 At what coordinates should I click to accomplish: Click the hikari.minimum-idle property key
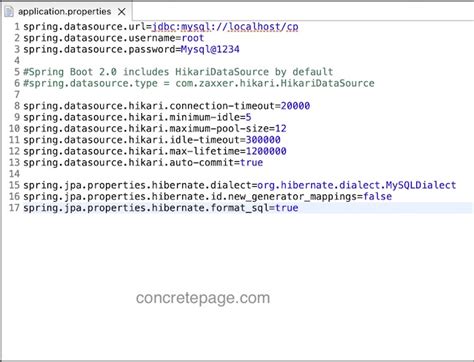(x=131, y=117)
